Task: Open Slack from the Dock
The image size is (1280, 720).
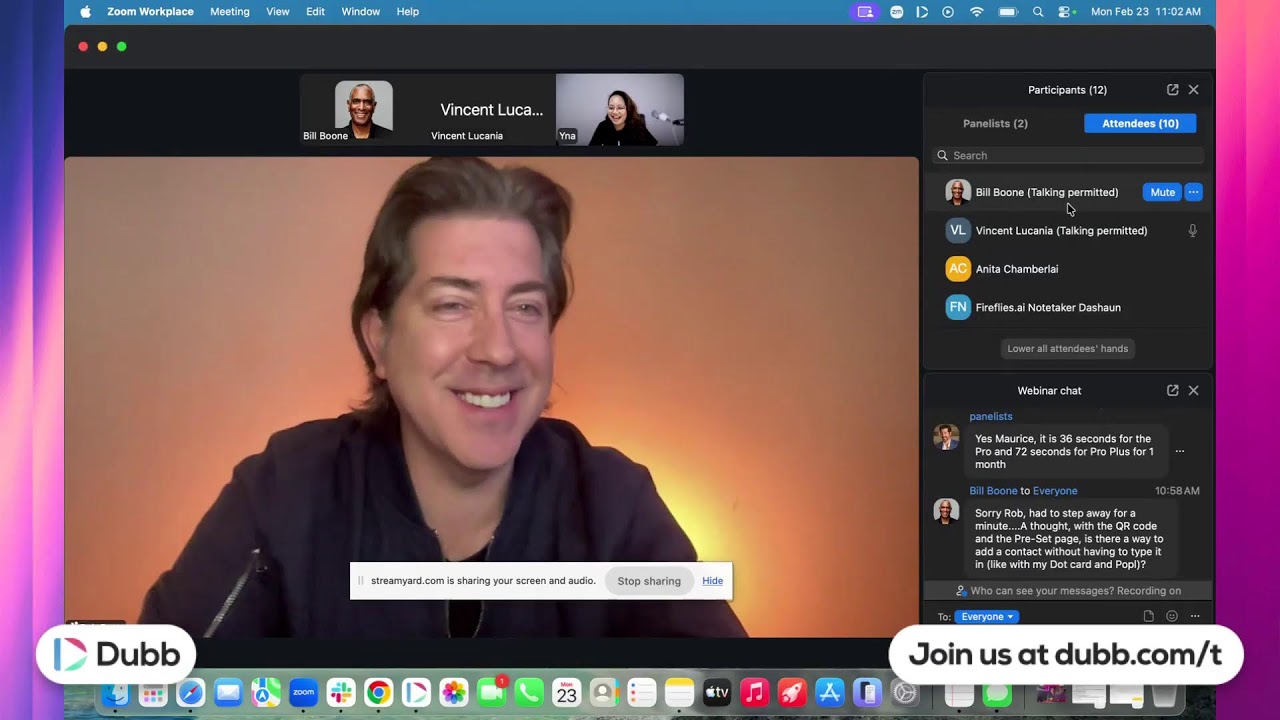Action: coord(341,692)
